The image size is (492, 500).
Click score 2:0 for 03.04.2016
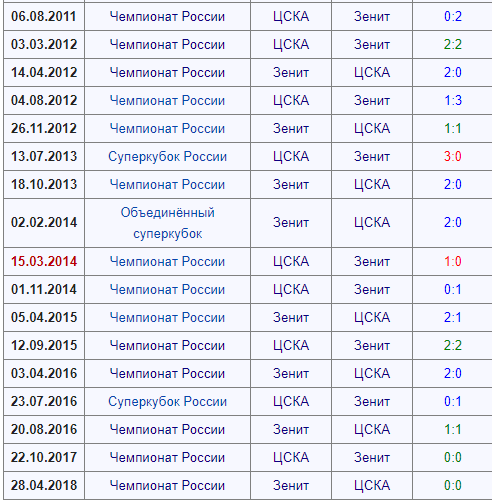point(453,373)
